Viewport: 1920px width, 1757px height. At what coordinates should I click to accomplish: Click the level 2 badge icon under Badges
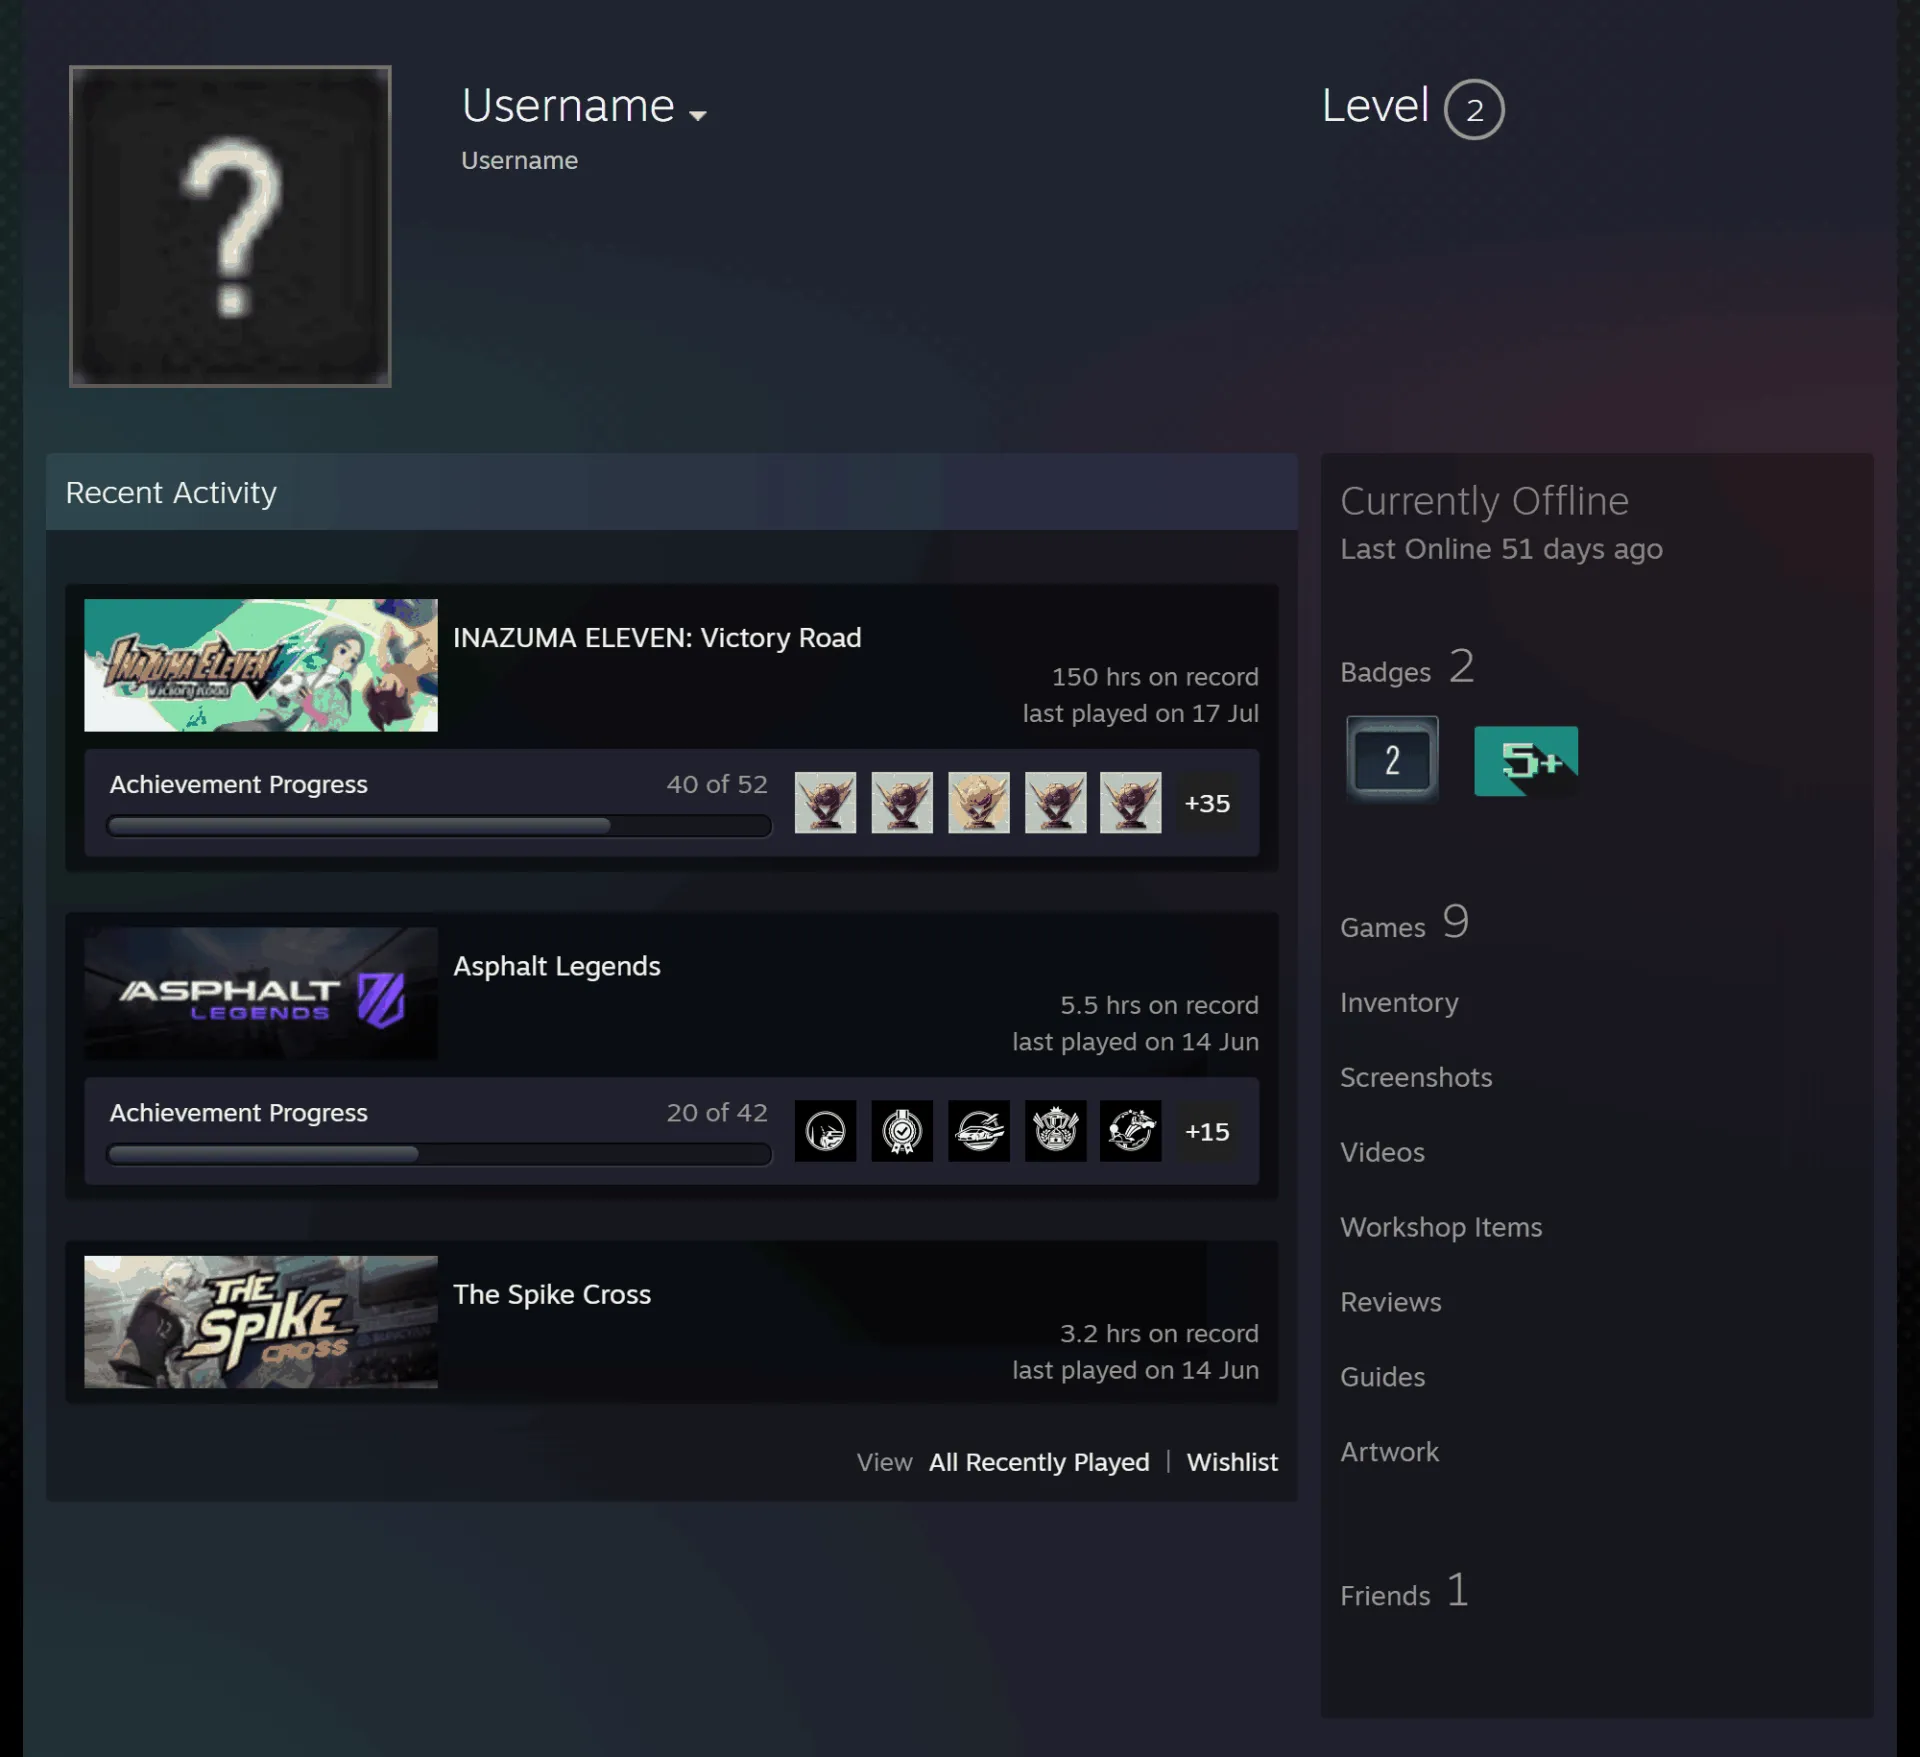[x=1392, y=759]
